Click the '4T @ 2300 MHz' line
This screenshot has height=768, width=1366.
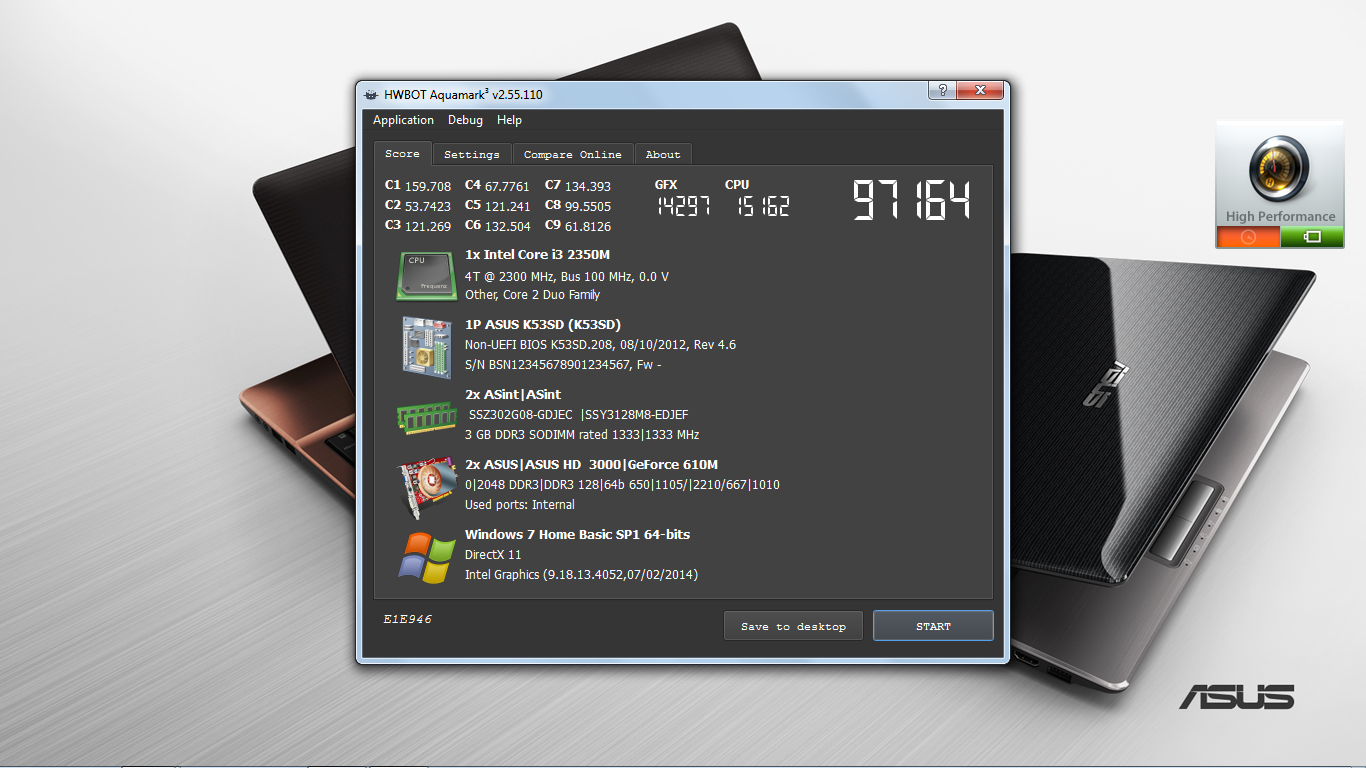[x=567, y=276]
